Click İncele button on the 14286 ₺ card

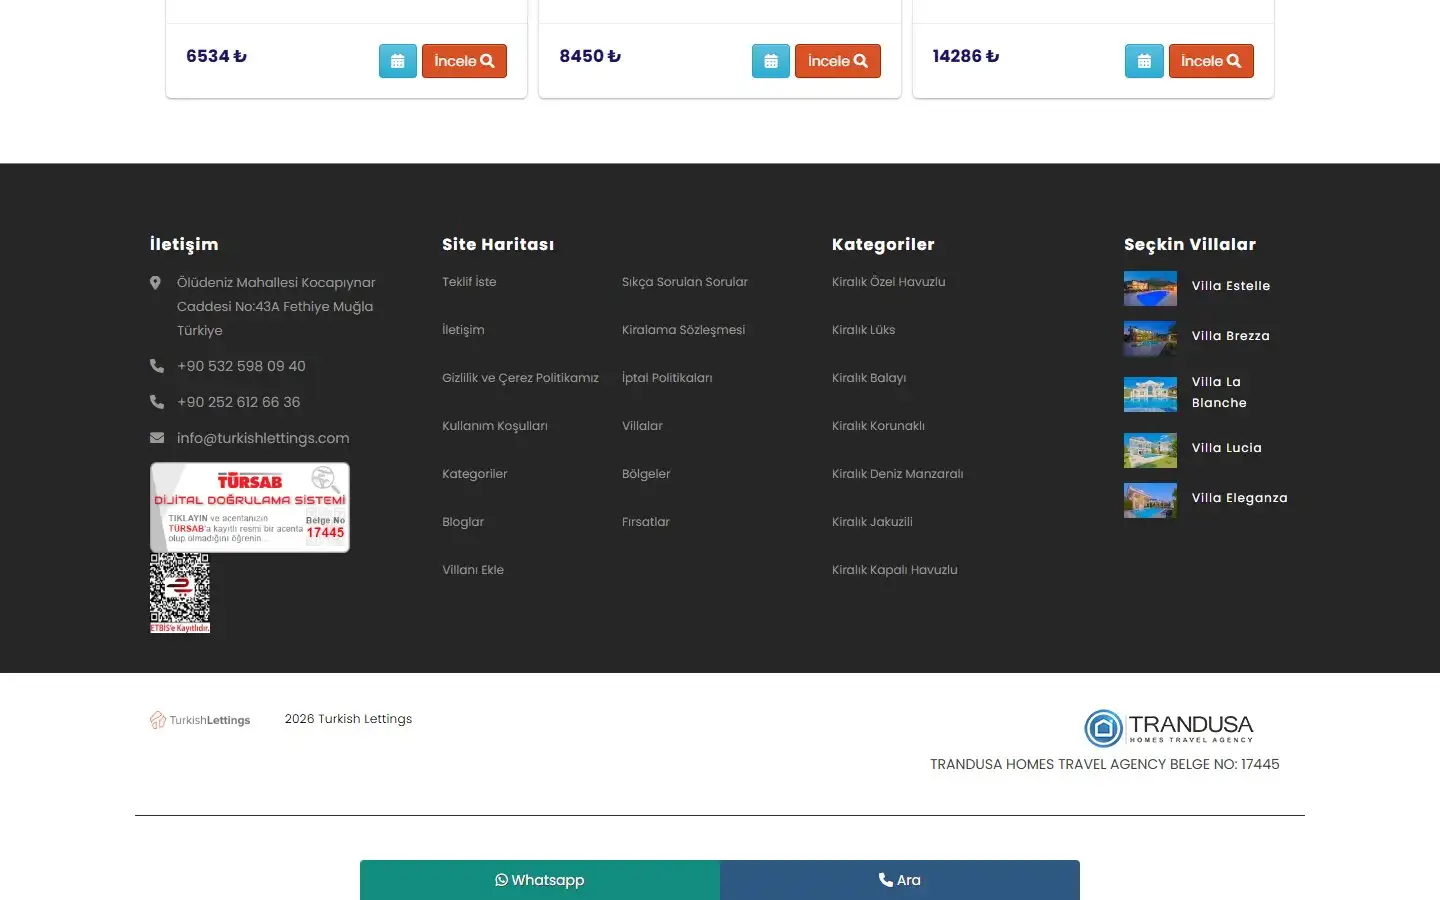[1211, 61]
